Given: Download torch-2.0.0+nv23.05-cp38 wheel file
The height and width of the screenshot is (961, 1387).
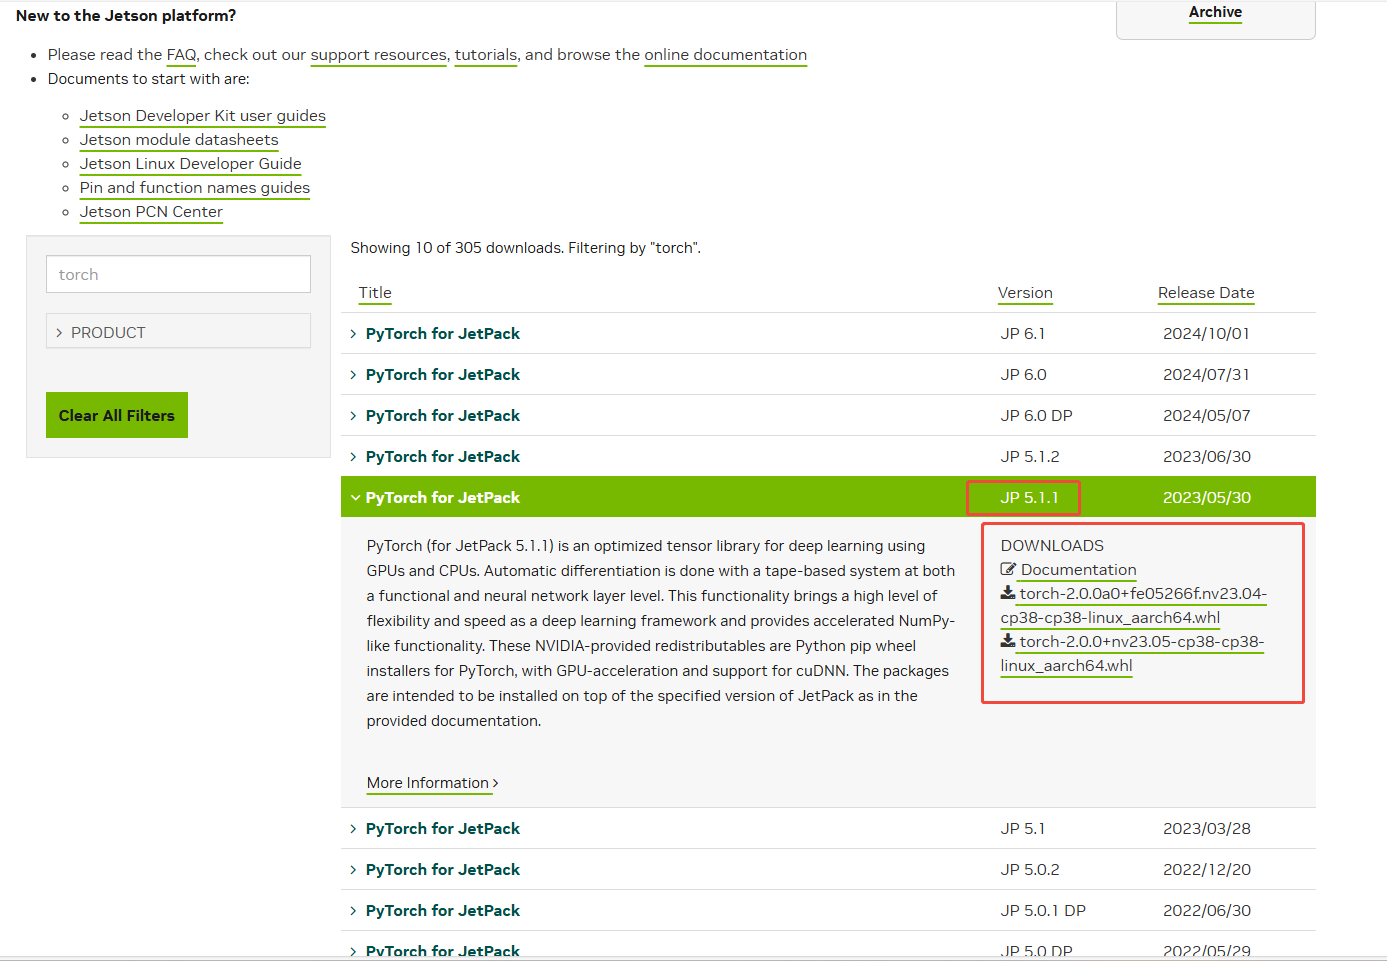Looking at the screenshot, I should tap(1132, 654).
